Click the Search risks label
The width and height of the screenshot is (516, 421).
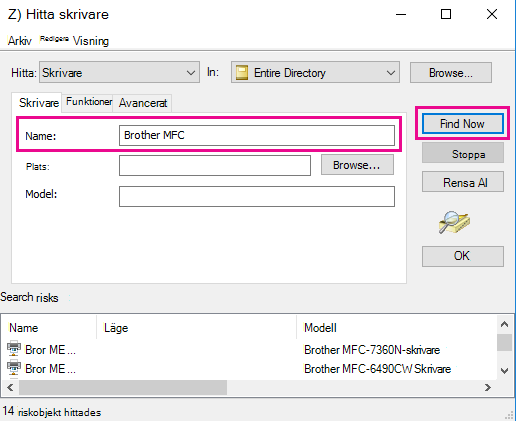coord(29,297)
